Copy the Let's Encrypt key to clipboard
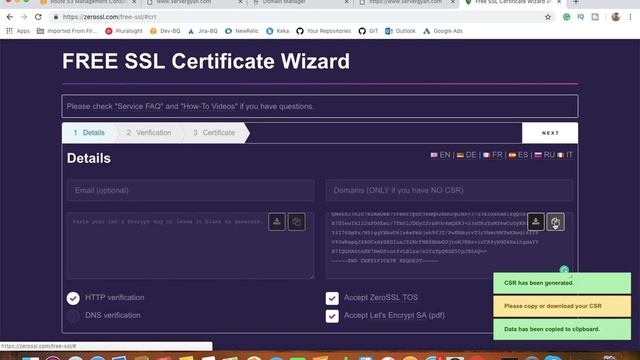Screen dimensions: 640x360 coord(296,222)
